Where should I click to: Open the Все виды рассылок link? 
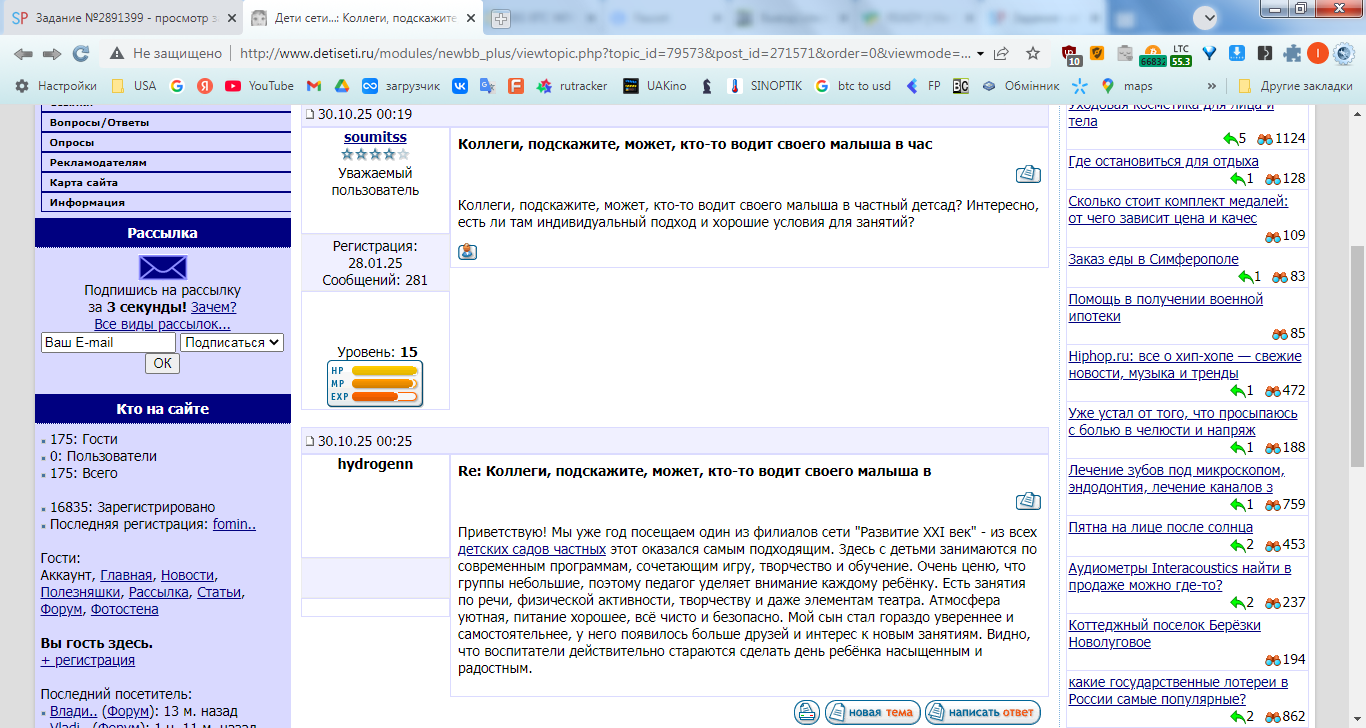click(x=163, y=324)
